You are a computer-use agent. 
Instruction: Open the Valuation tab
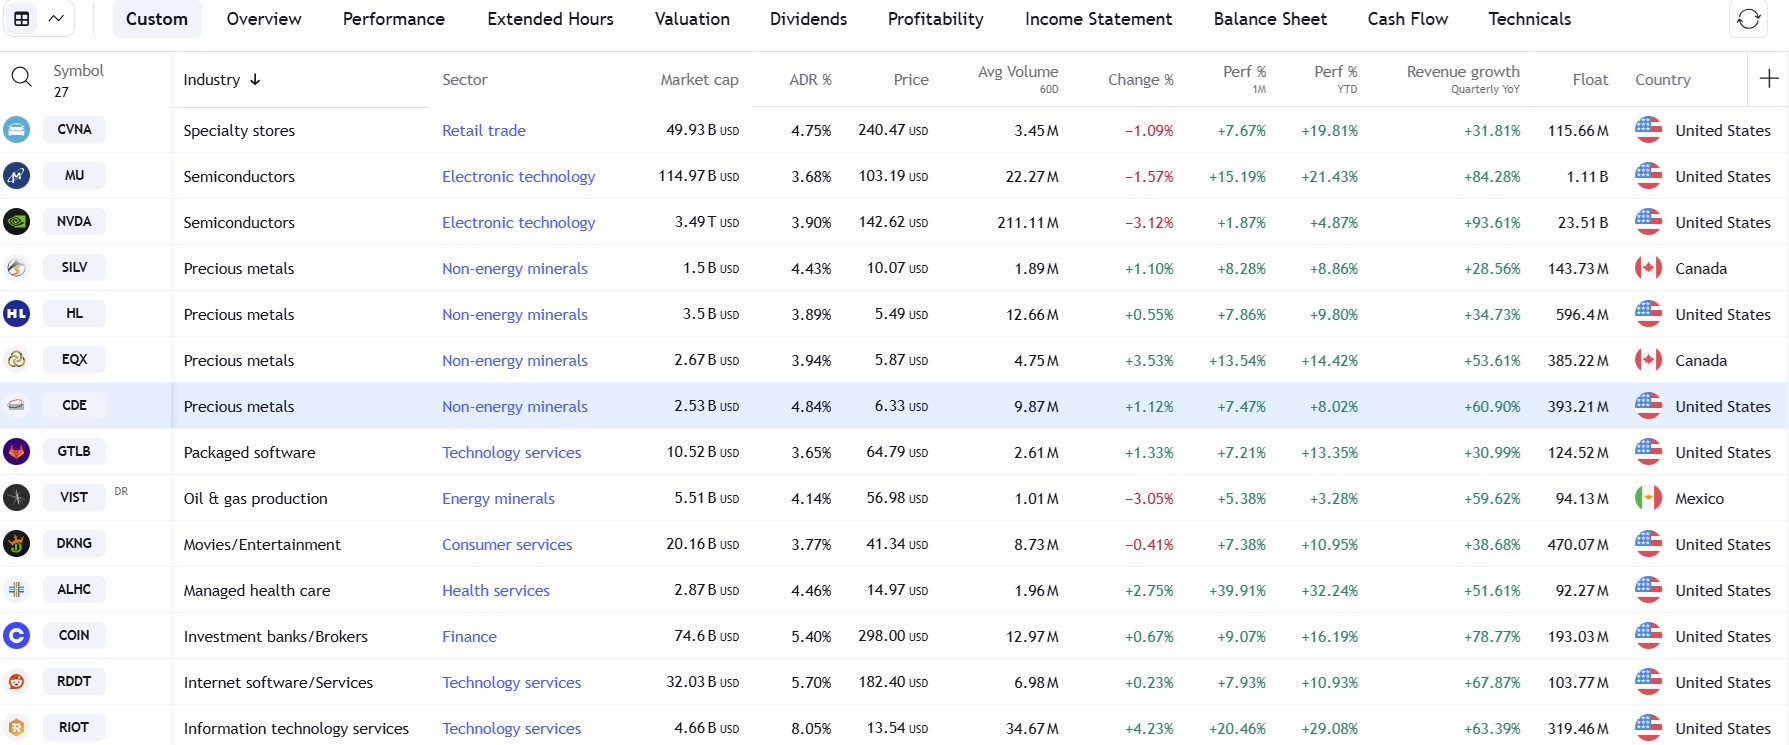[x=692, y=19]
